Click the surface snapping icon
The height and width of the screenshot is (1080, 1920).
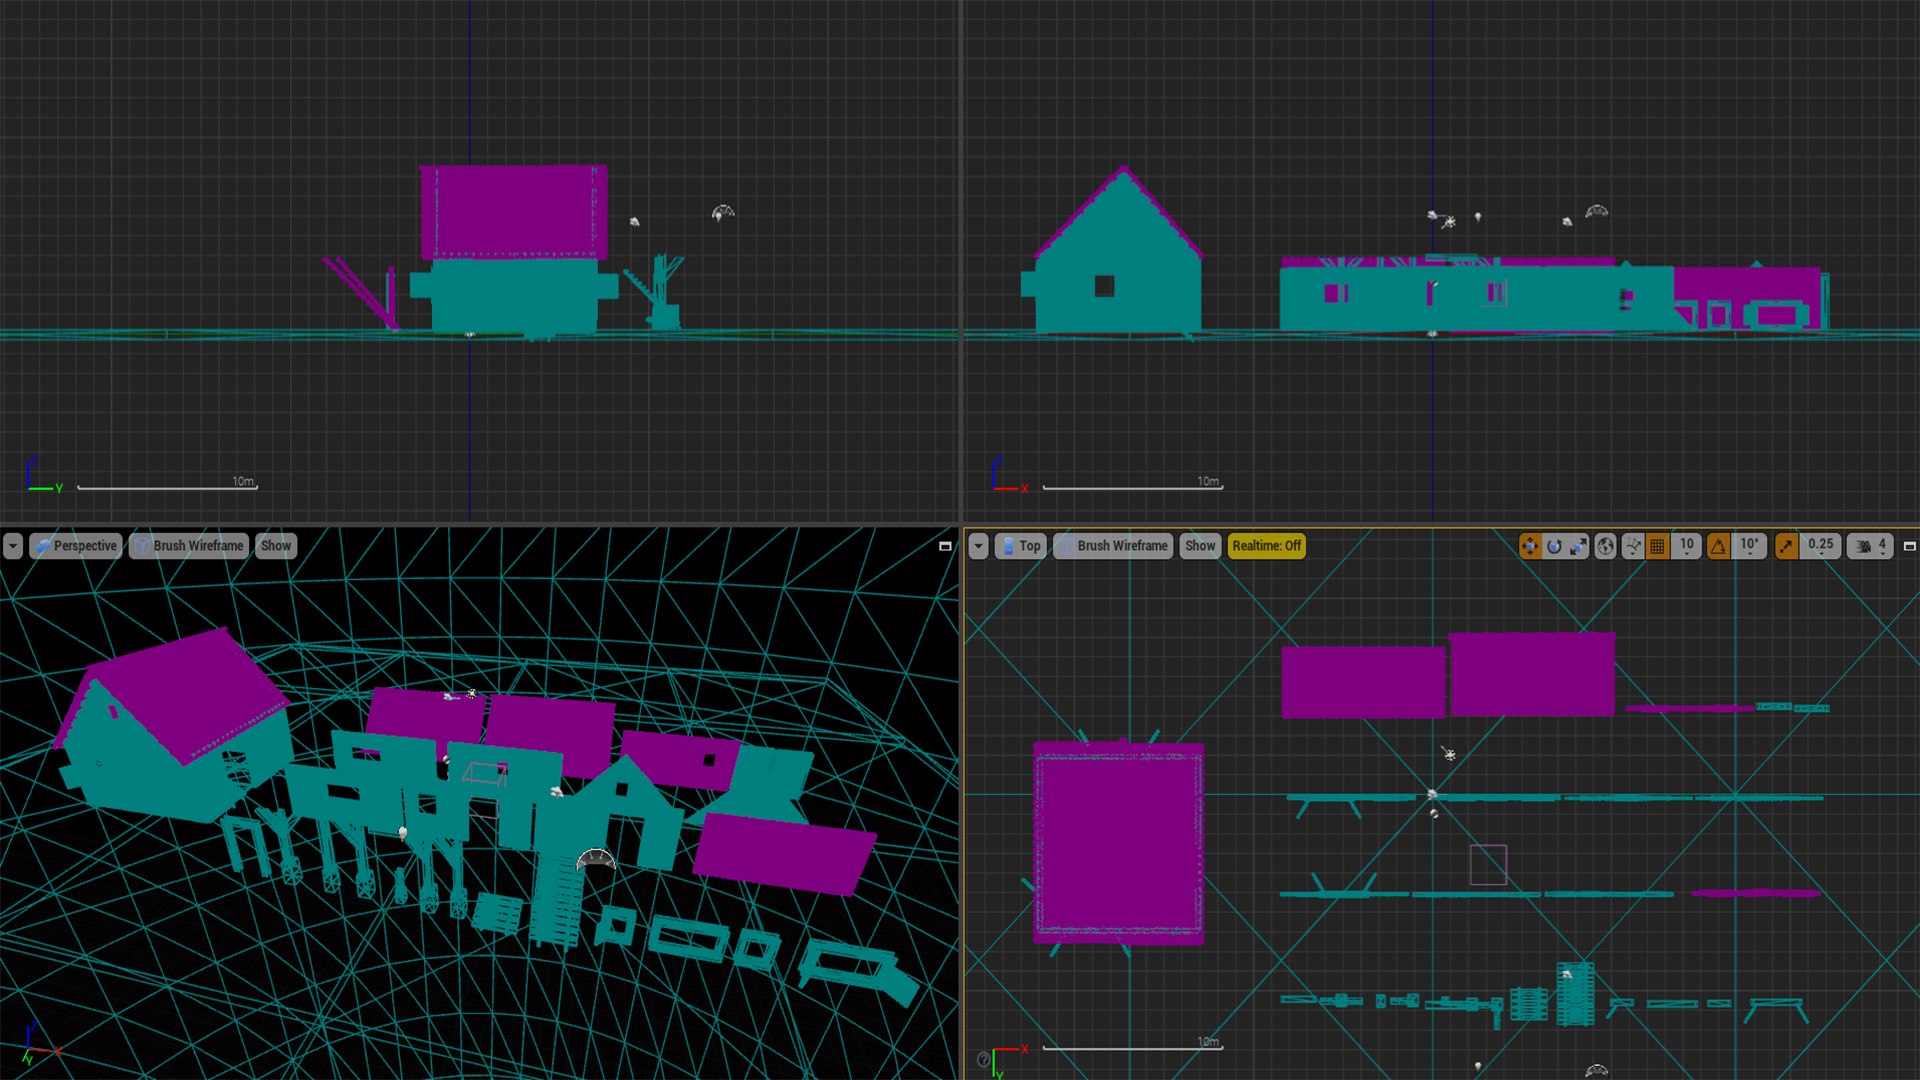tap(1633, 546)
